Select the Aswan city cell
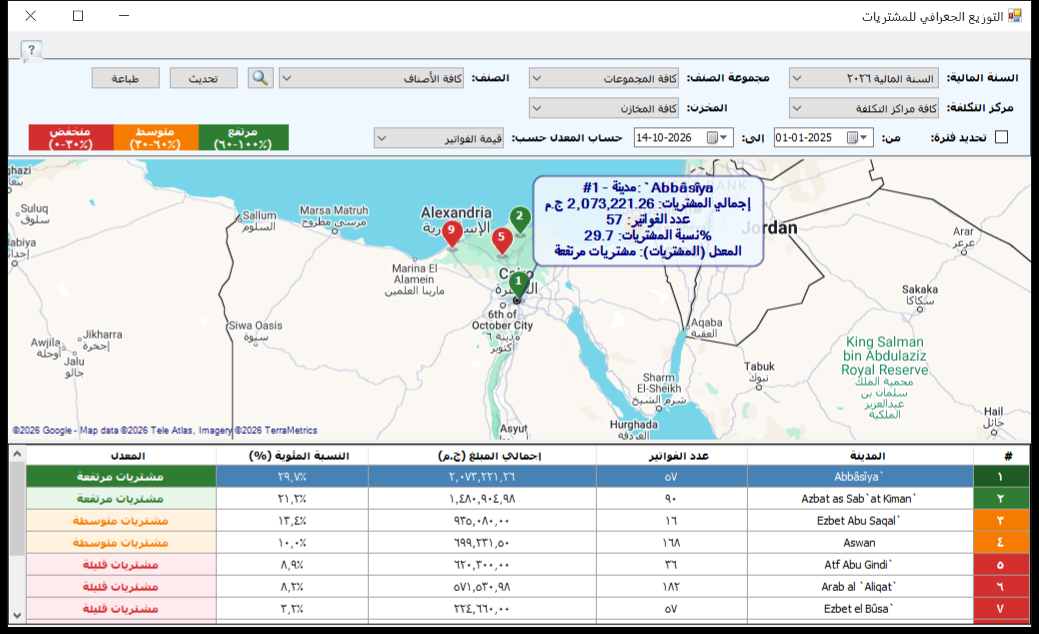The width and height of the screenshot is (1039, 634). coord(860,543)
